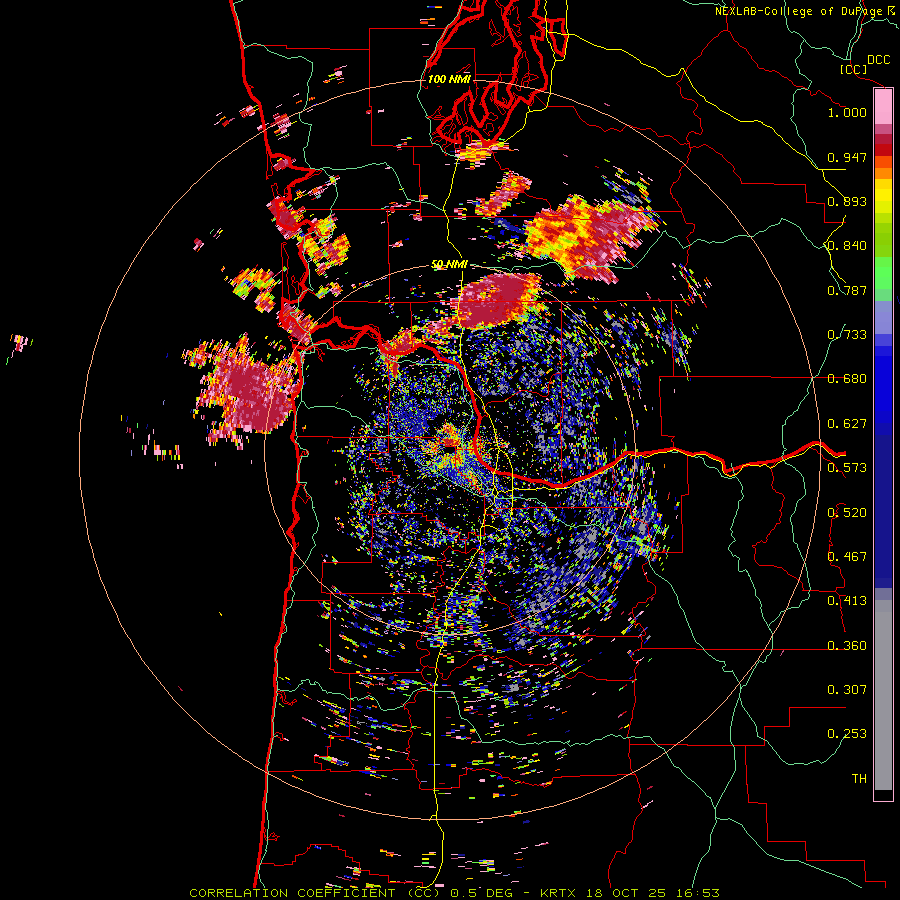Click the yellow segment of the color bar
The width and height of the screenshot is (900, 900).
(883, 197)
